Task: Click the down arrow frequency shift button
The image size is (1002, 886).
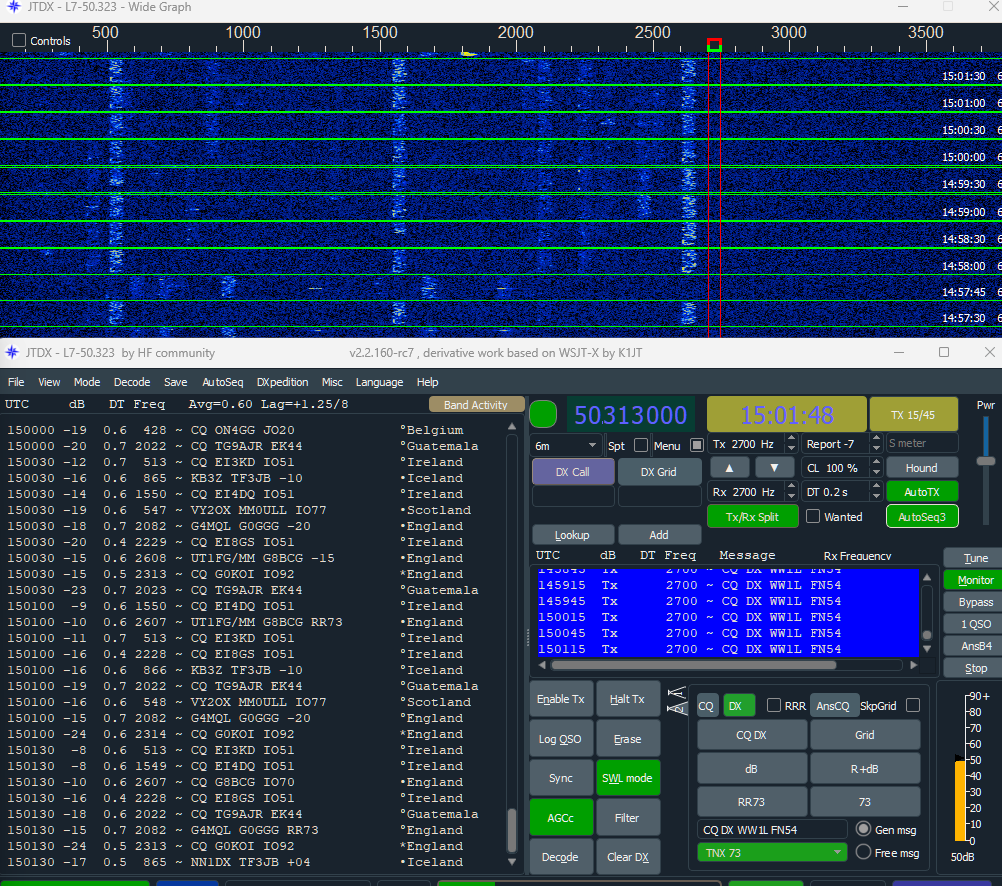Action: 774,468
